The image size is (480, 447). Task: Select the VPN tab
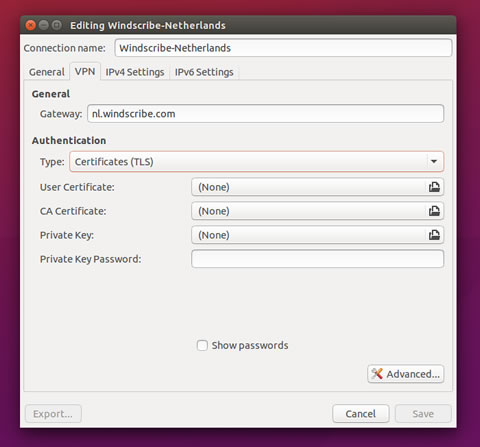point(85,71)
